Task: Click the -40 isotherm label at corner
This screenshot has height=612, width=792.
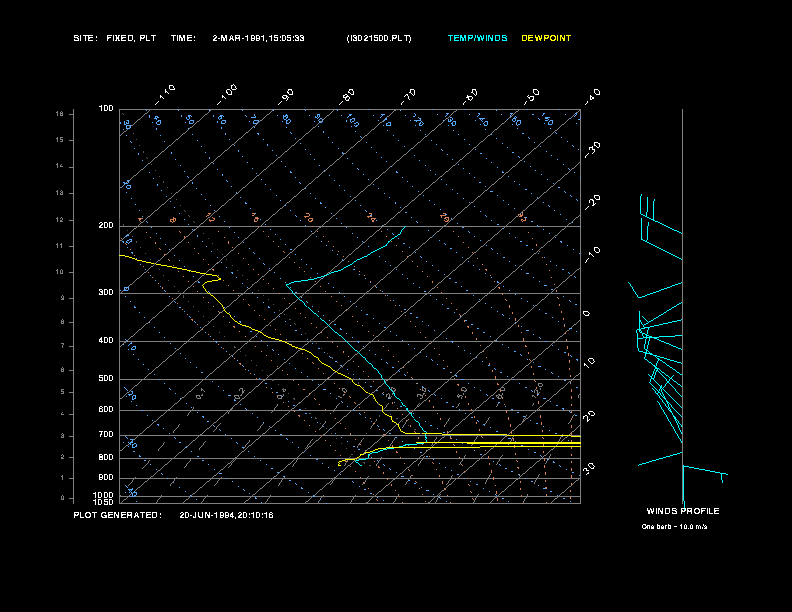Action: (591, 96)
